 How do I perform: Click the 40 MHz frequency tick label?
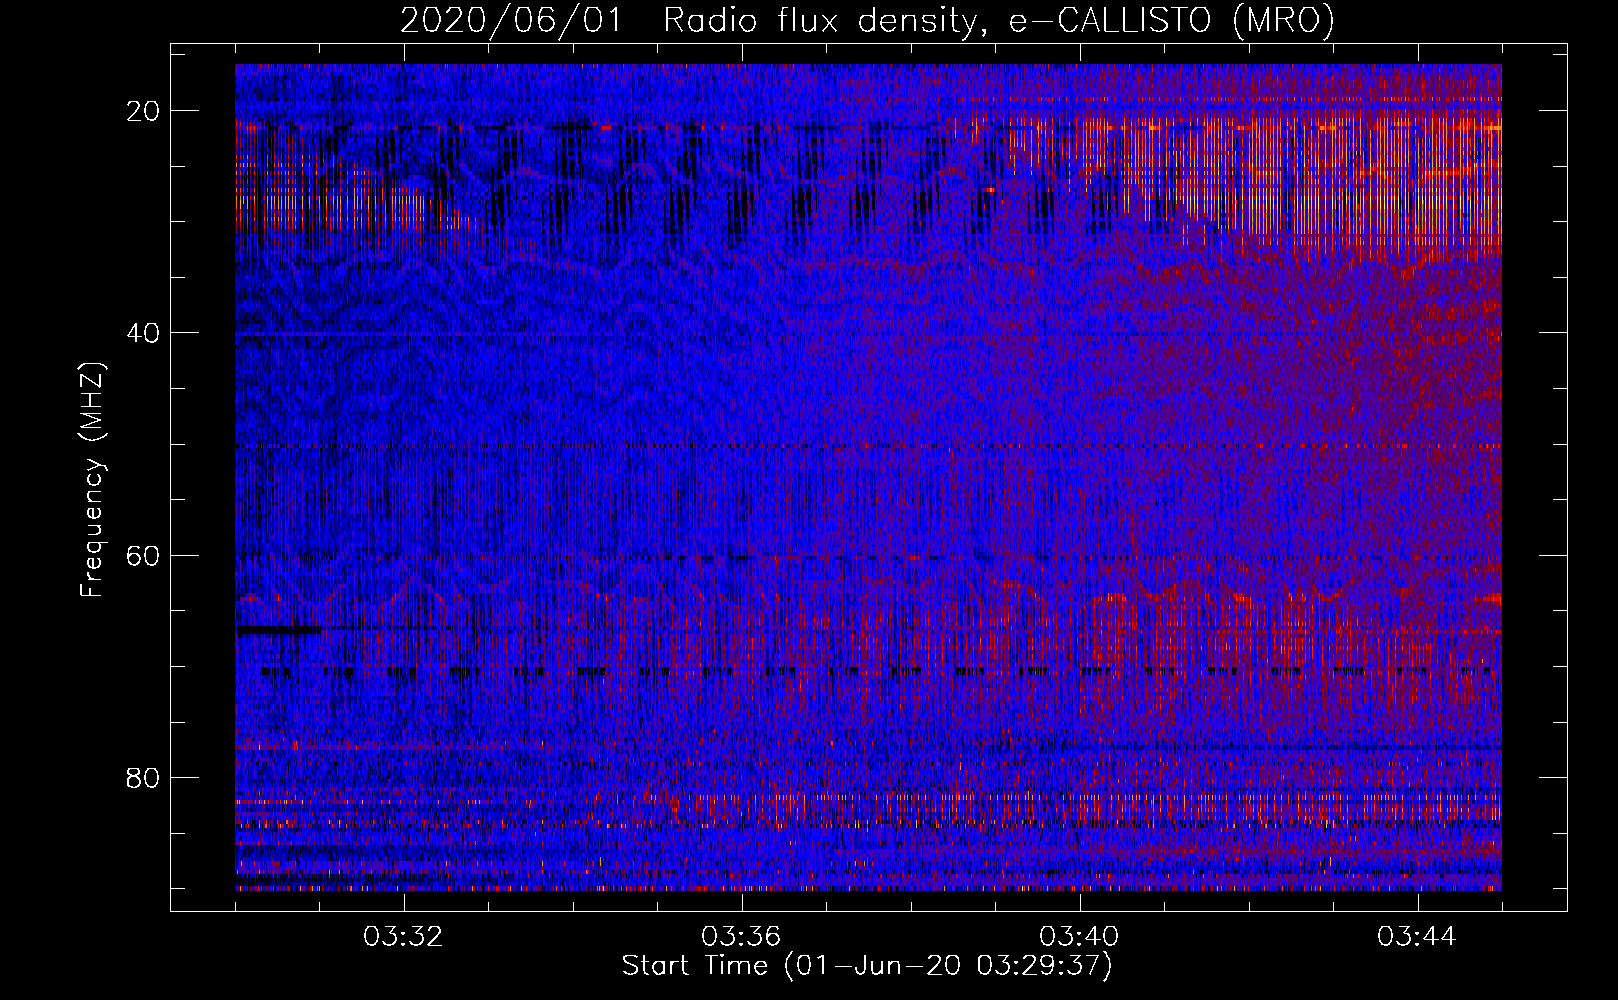[144, 333]
